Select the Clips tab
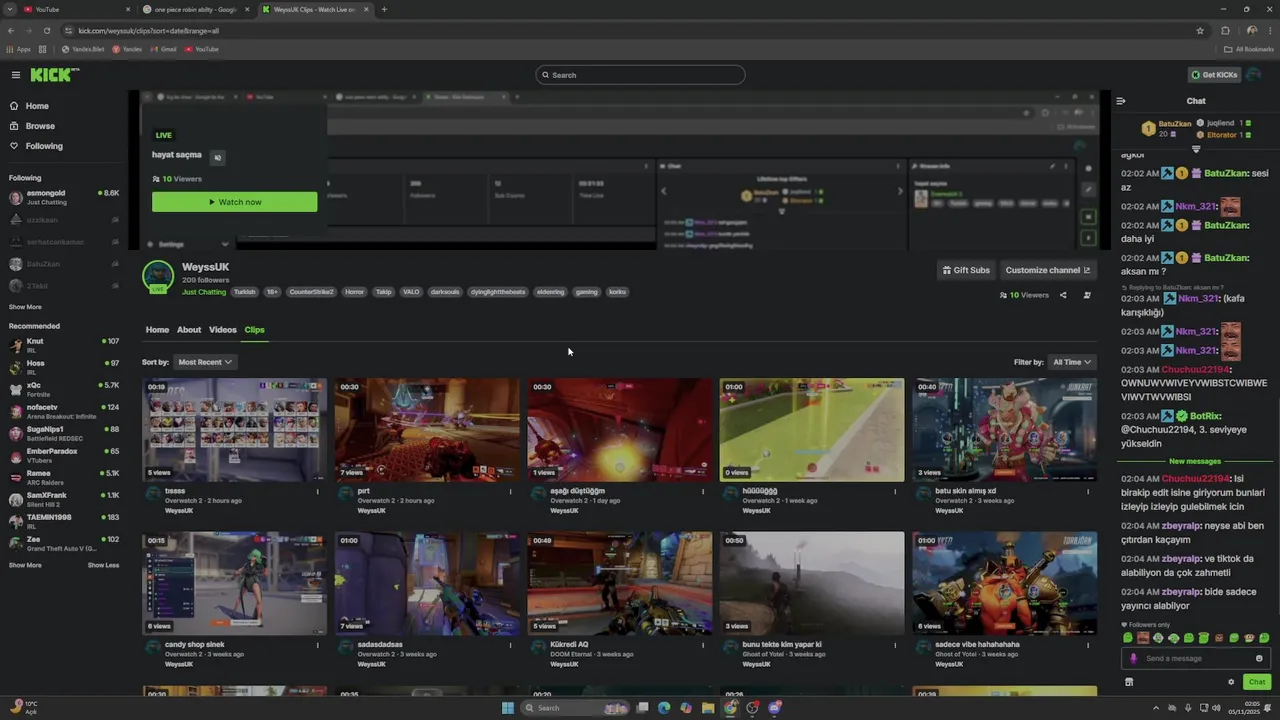Viewport: 1280px width, 720px height. 255,330
